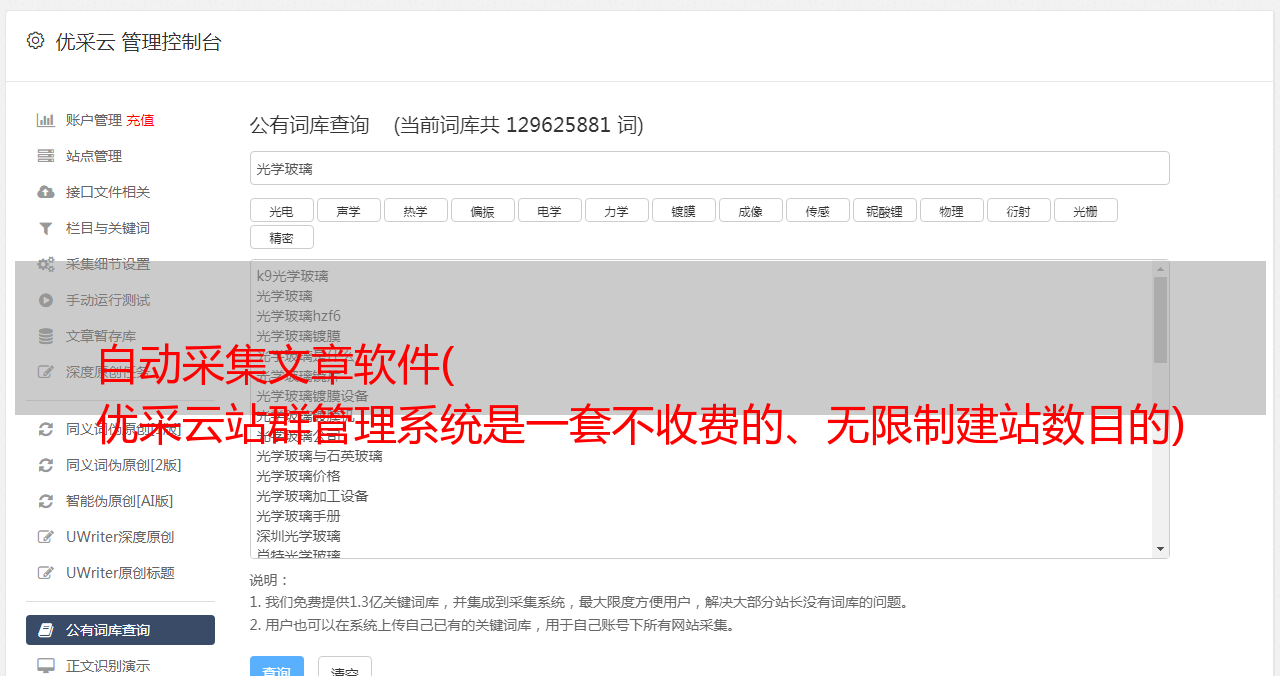
Task: Select the 物理 tag button
Action: 952,210
